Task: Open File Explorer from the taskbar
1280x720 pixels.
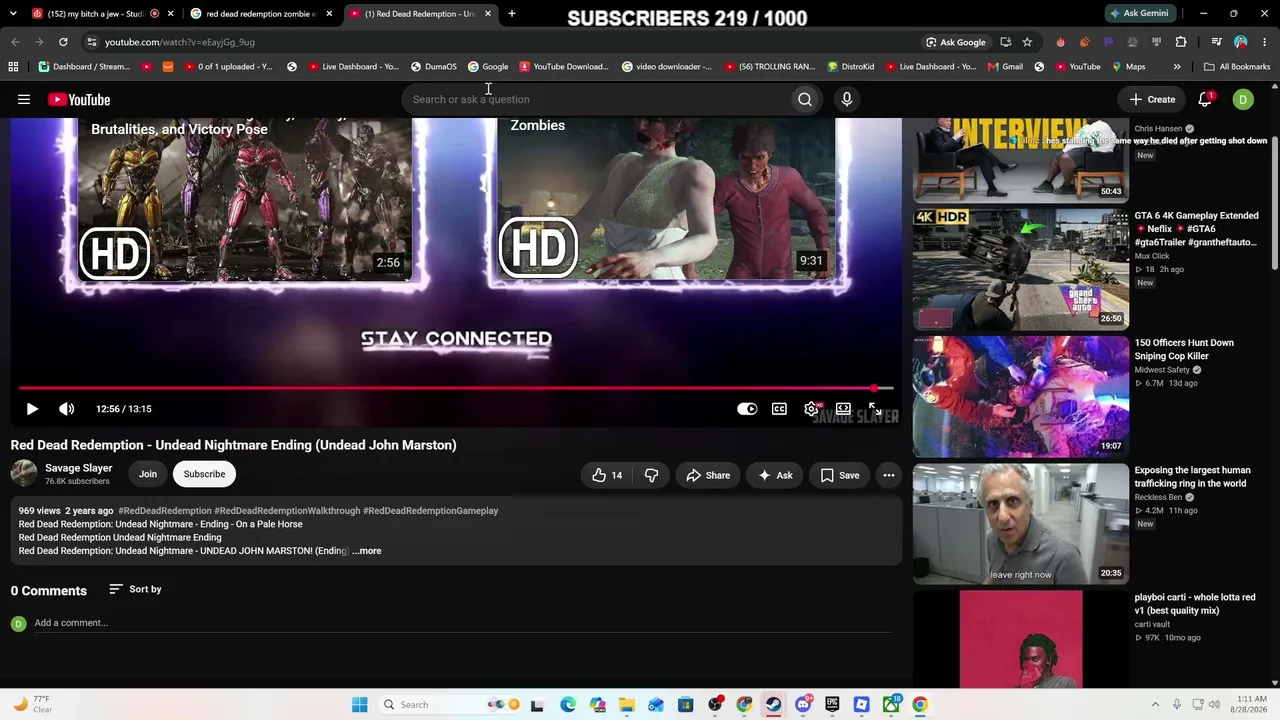Action: point(627,705)
